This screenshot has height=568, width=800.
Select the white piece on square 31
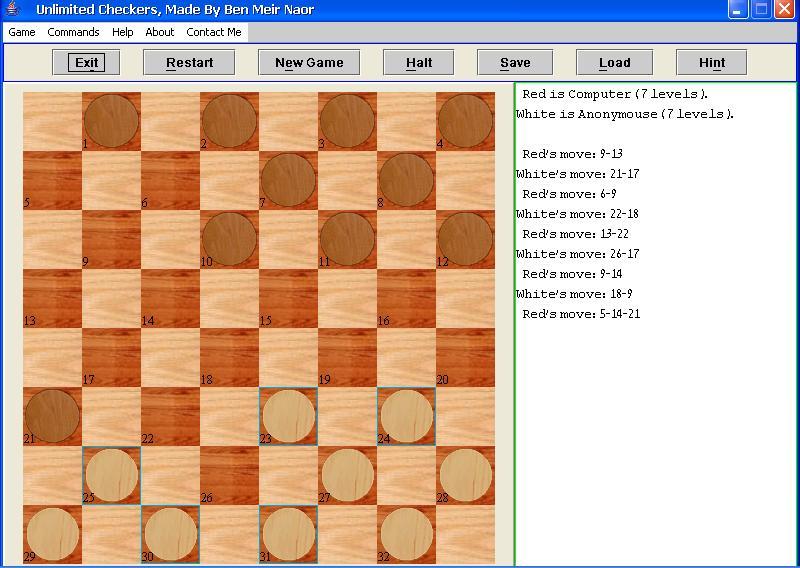click(288, 534)
